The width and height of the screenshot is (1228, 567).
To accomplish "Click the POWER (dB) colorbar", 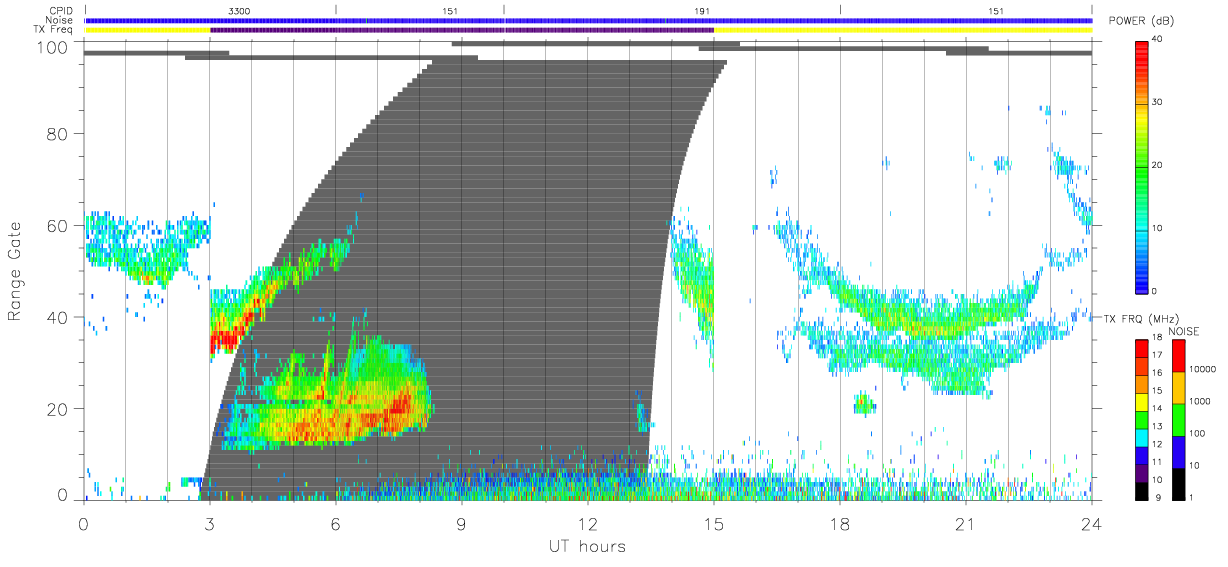I will pyautogui.click(x=1143, y=166).
